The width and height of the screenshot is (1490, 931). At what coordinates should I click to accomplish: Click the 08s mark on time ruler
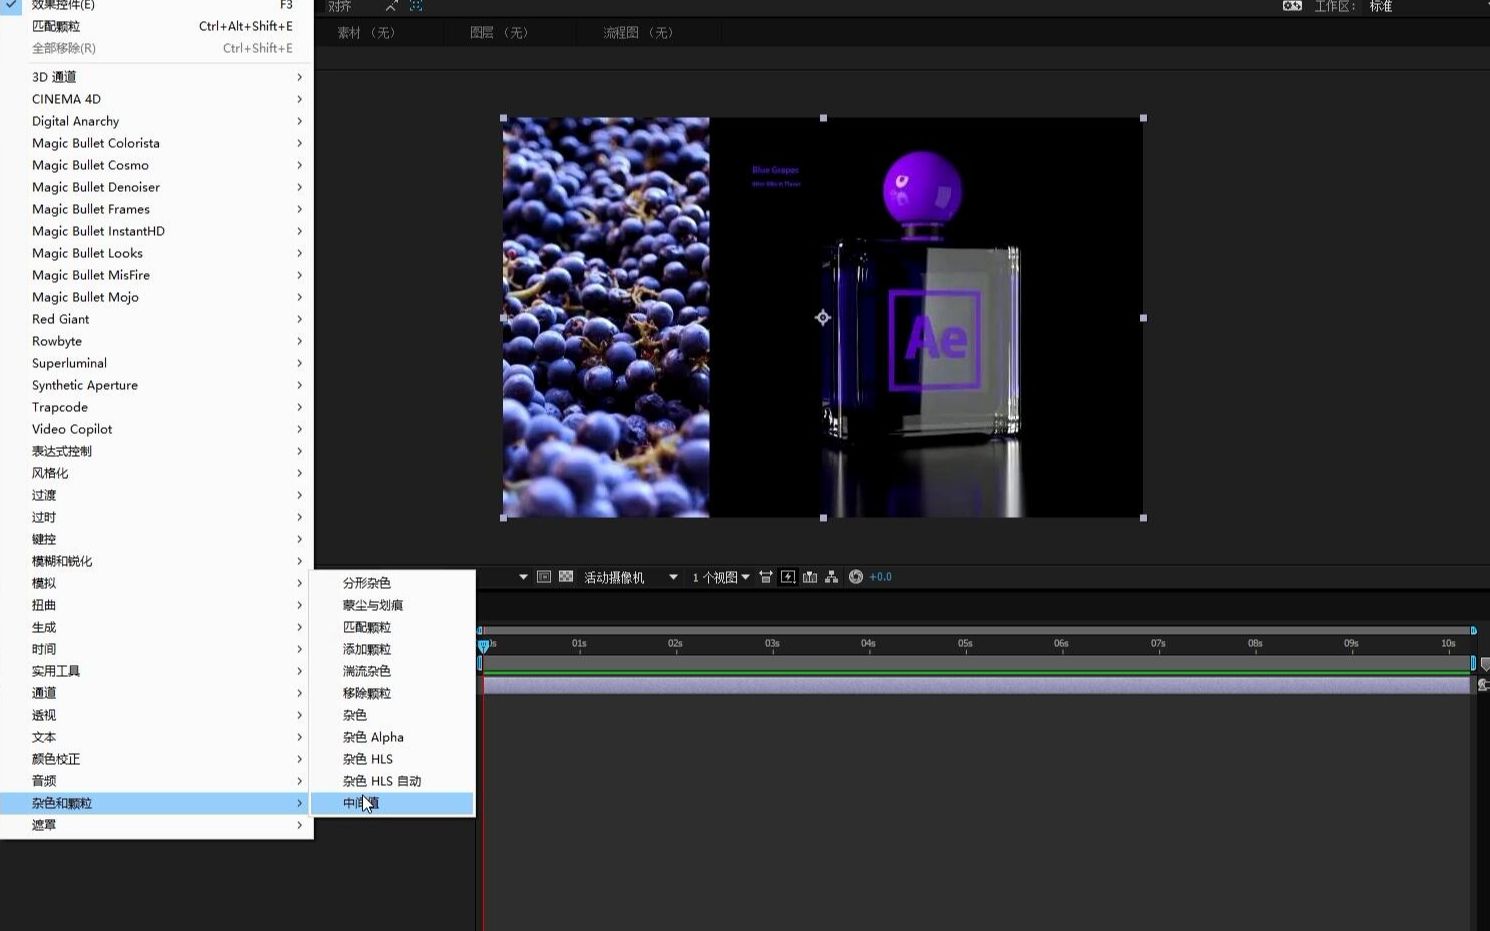pyautogui.click(x=1255, y=644)
